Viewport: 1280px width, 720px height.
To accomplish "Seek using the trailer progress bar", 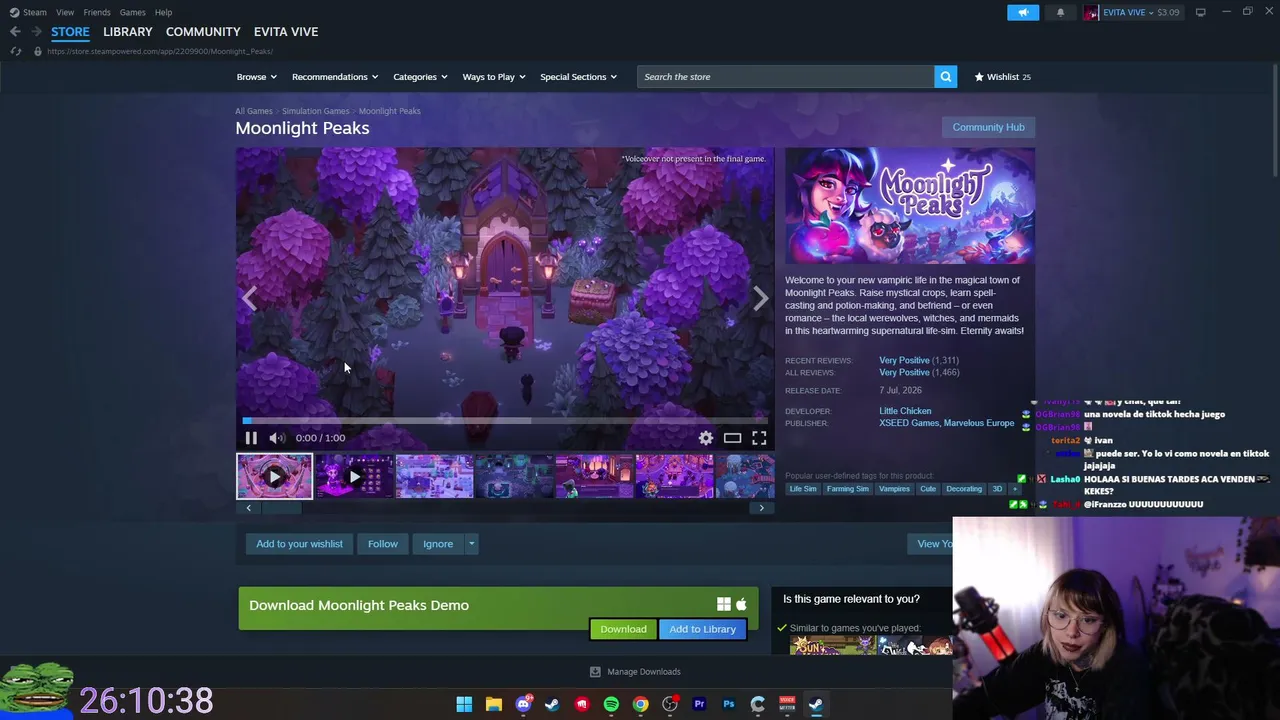I will coord(505,421).
